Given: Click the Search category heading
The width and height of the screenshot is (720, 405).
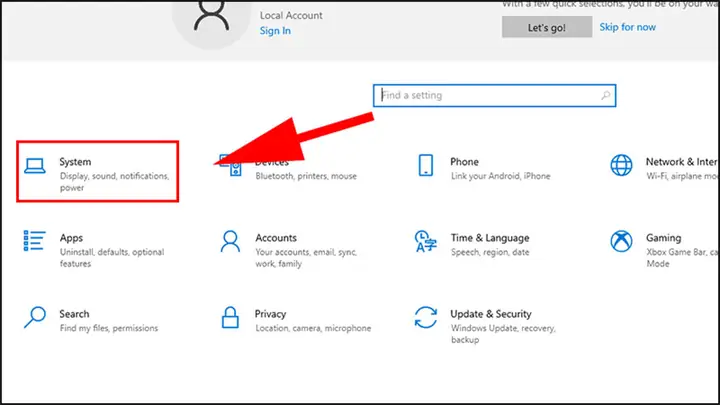Looking at the screenshot, I should click(x=74, y=314).
